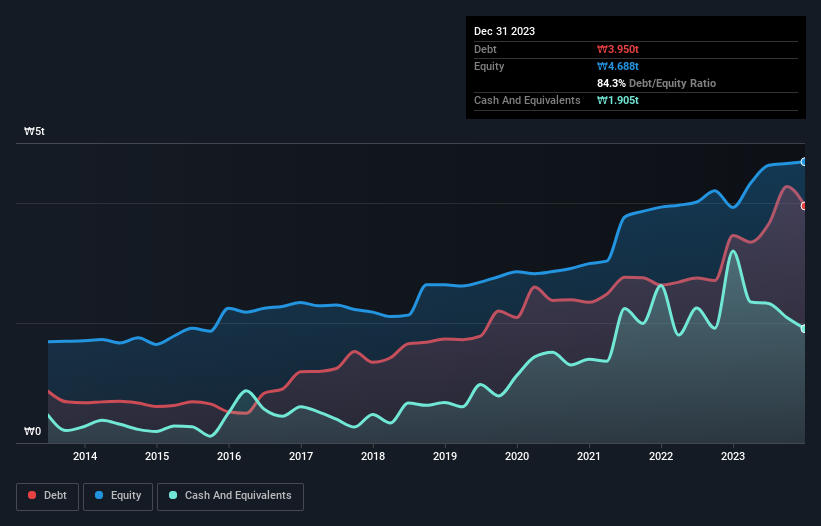Click the teal Cash endpoint marker

pyautogui.click(x=804, y=329)
